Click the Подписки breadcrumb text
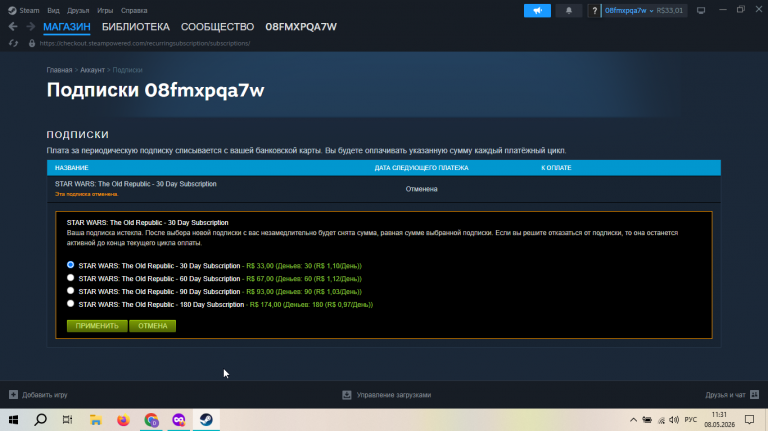The image size is (768, 431). click(127, 70)
